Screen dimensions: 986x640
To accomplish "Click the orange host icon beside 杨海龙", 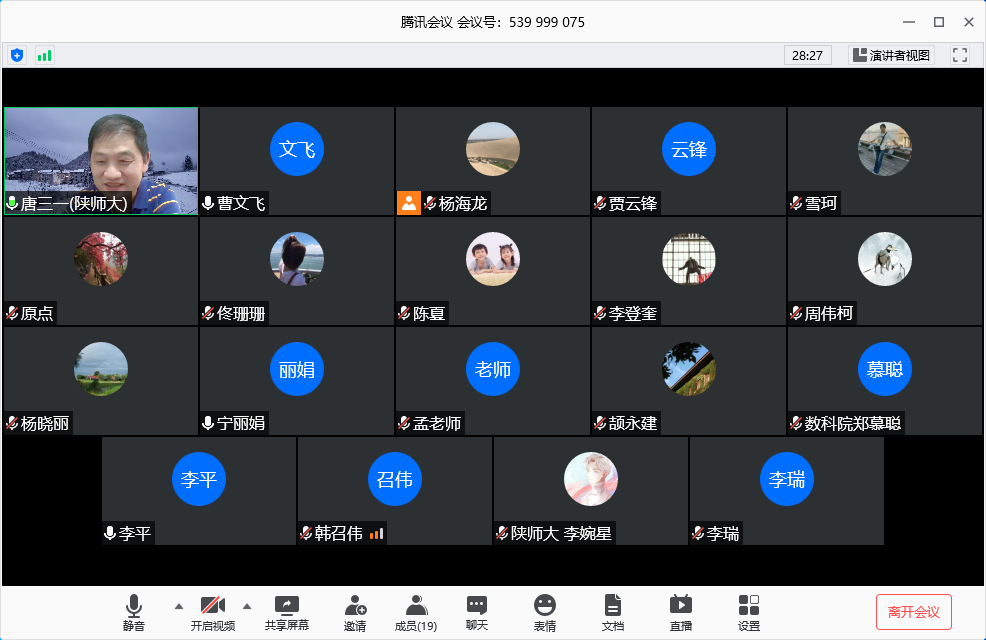I will 409,203.
